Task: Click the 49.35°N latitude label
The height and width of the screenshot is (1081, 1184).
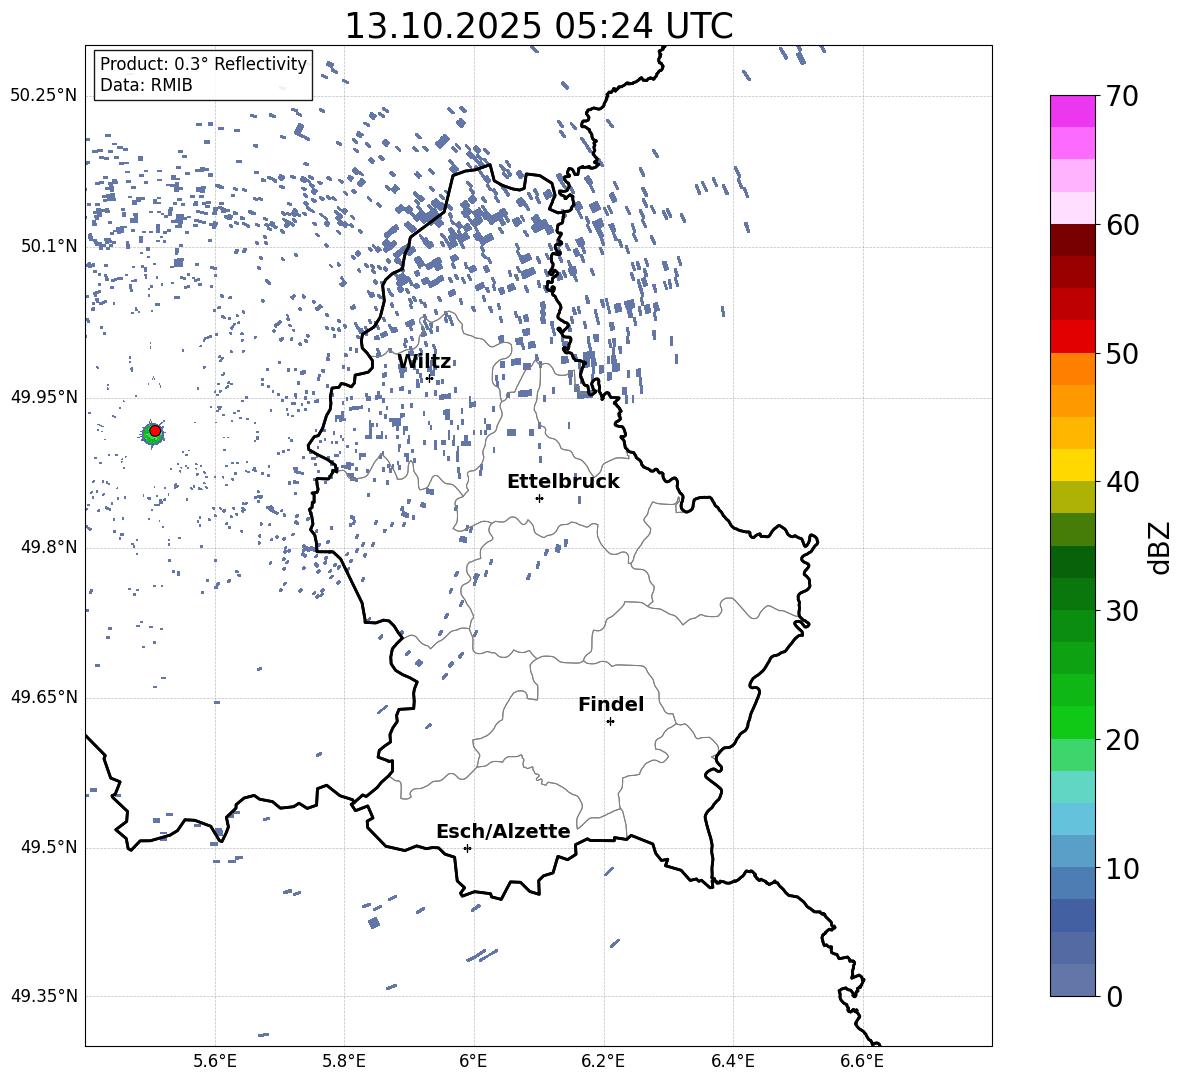Action: [44, 996]
